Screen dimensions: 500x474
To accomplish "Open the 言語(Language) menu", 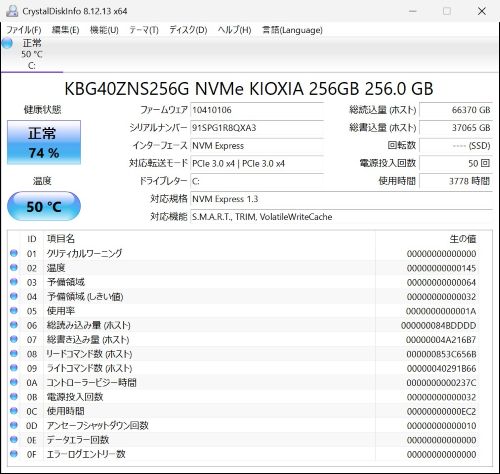I will 292,30.
